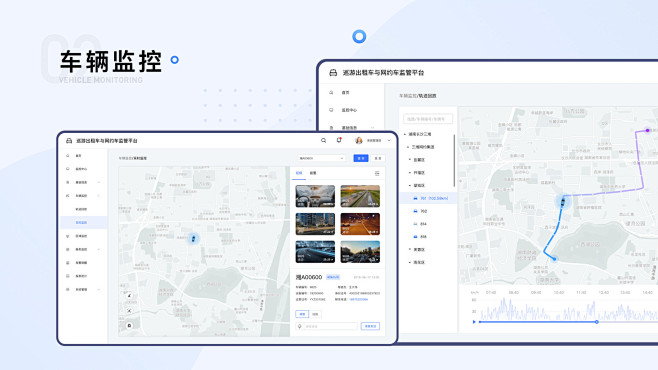Focus the tree search field in the back window
The height and width of the screenshot is (370, 658).
[x=428, y=119]
